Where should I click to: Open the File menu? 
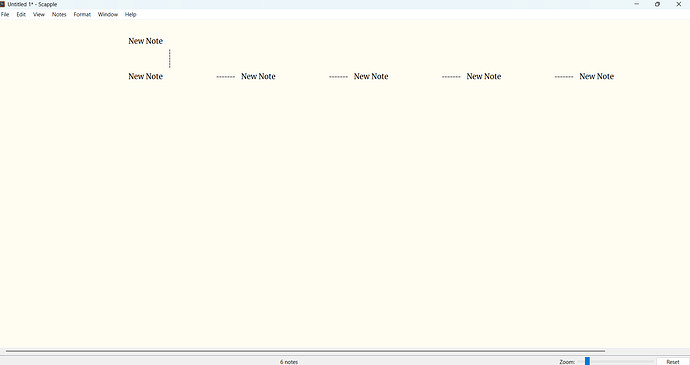5,15
